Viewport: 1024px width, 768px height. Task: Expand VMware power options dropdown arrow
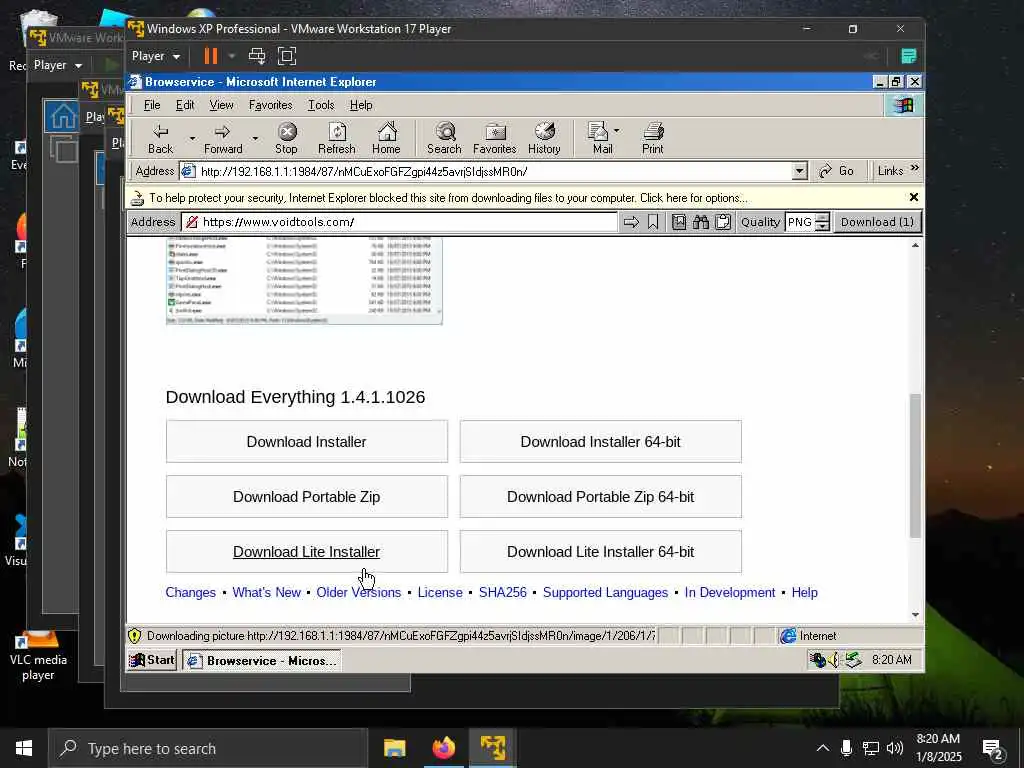(x=231, y=56)
